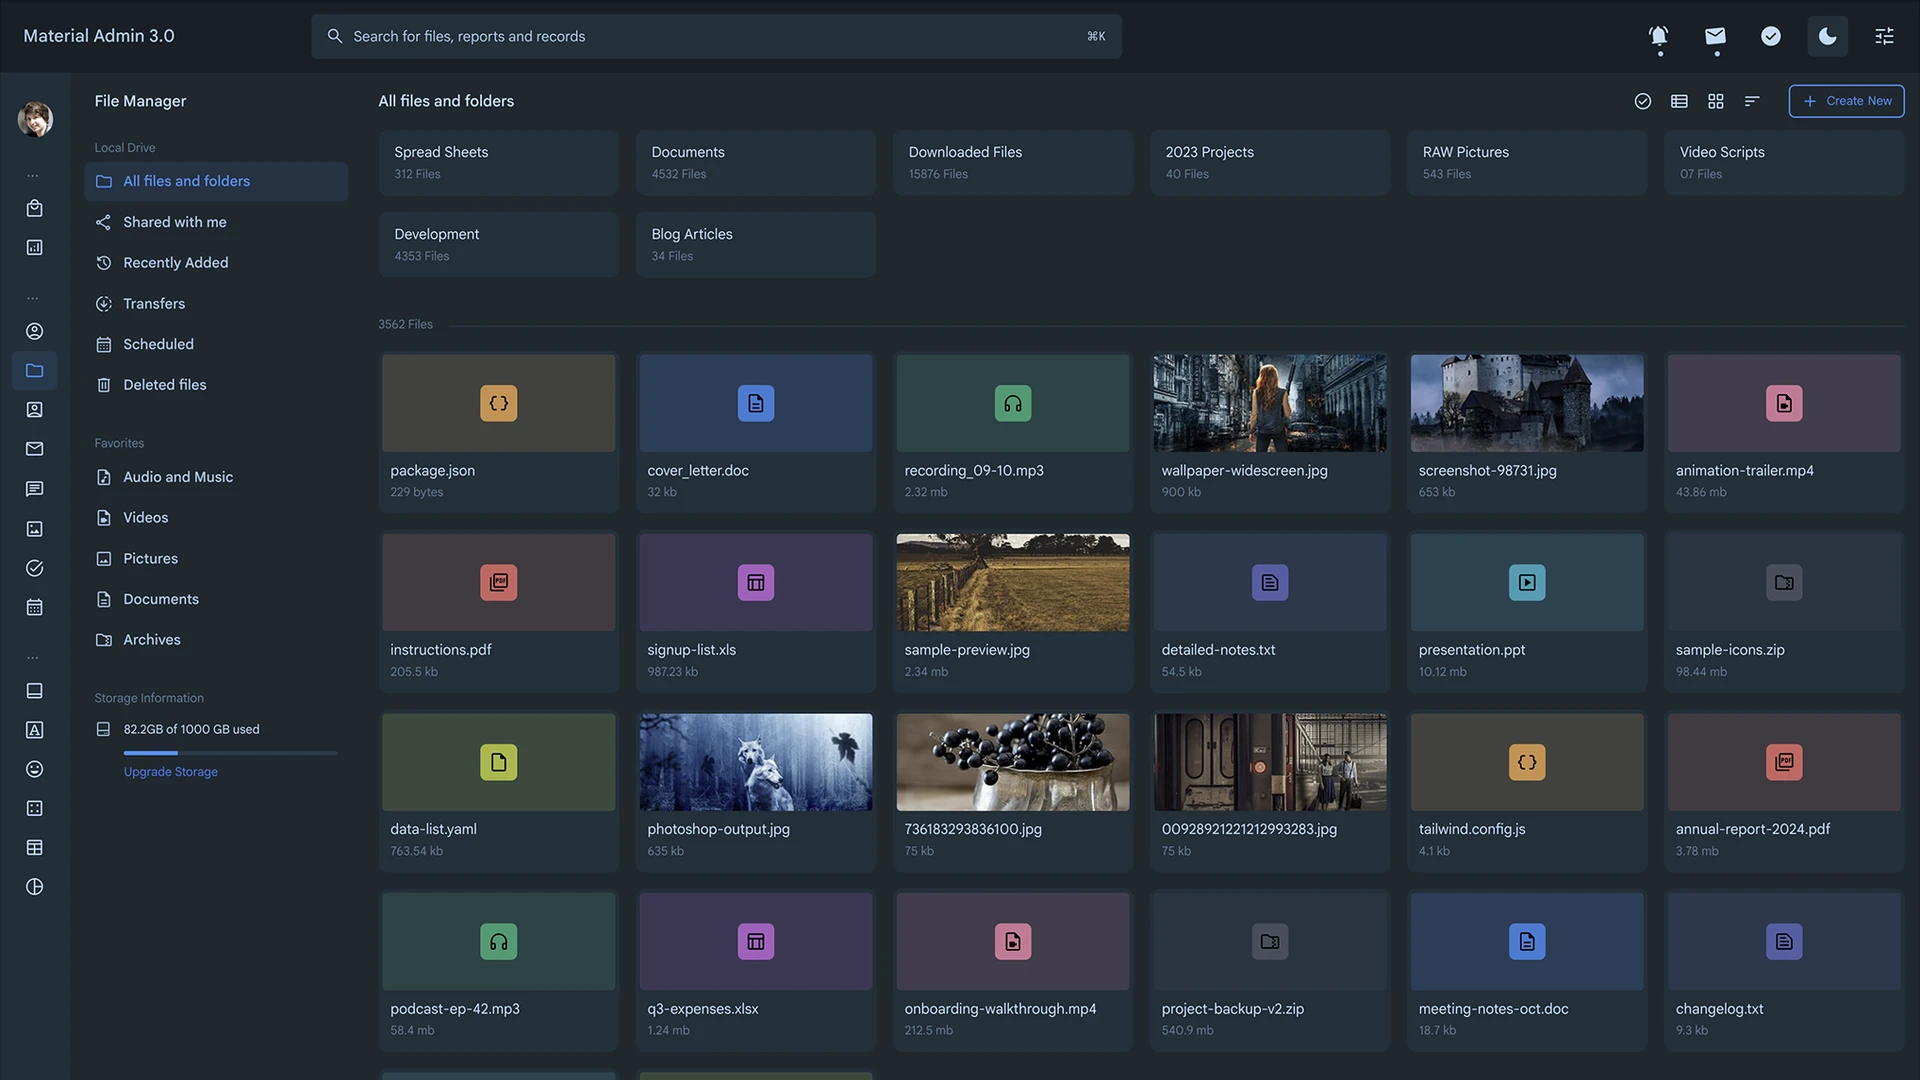Open Audio and Music favorite

point(216,477)
